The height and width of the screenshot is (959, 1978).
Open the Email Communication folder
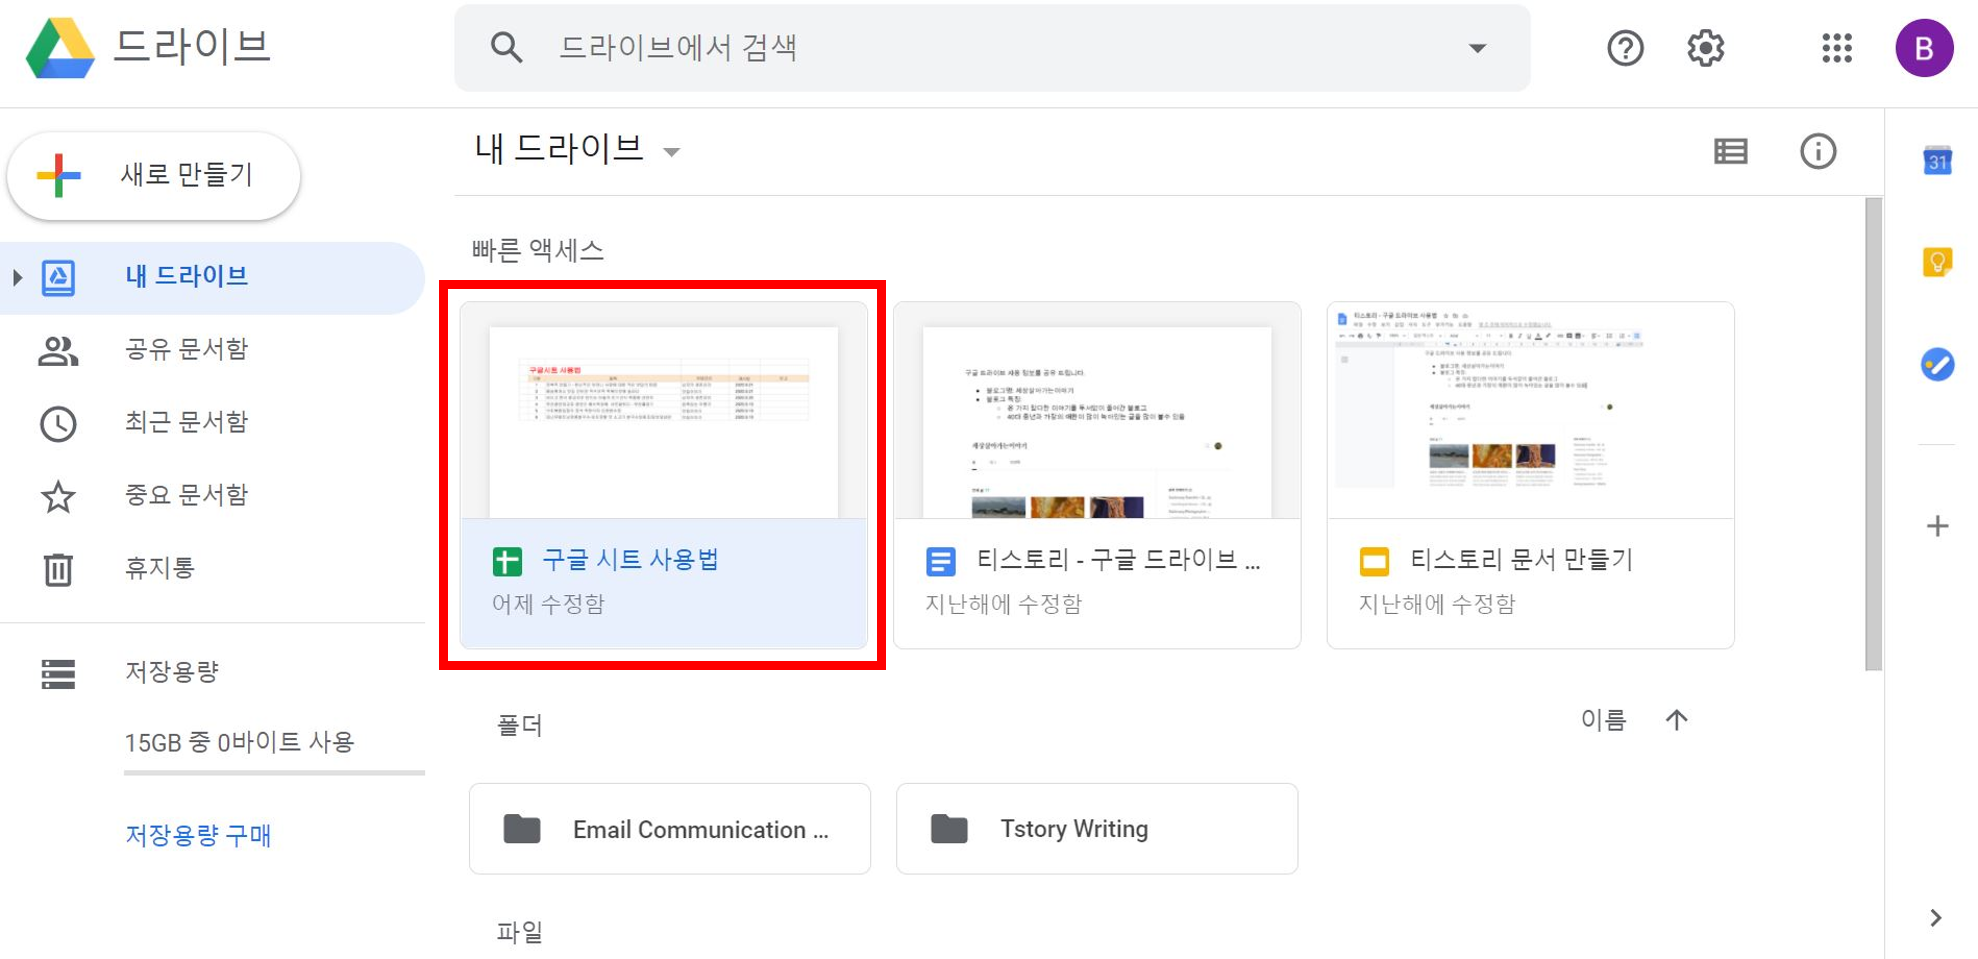(670, 829)
